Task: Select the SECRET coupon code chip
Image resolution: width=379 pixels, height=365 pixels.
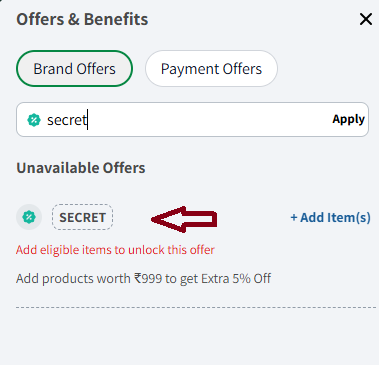Action: (x=82, y=217)
